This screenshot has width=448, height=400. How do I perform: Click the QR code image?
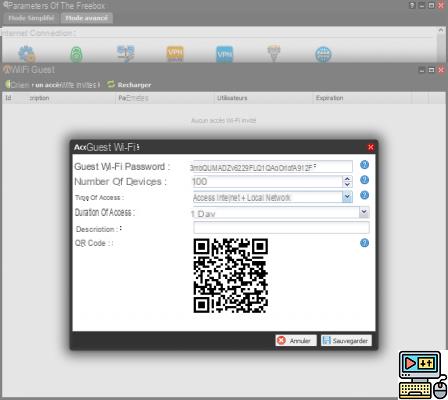(x=231, y=276)
